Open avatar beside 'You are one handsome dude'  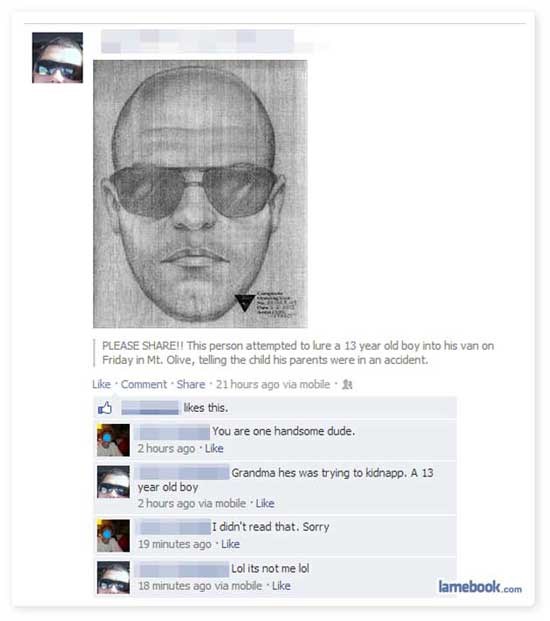[113, 440]
